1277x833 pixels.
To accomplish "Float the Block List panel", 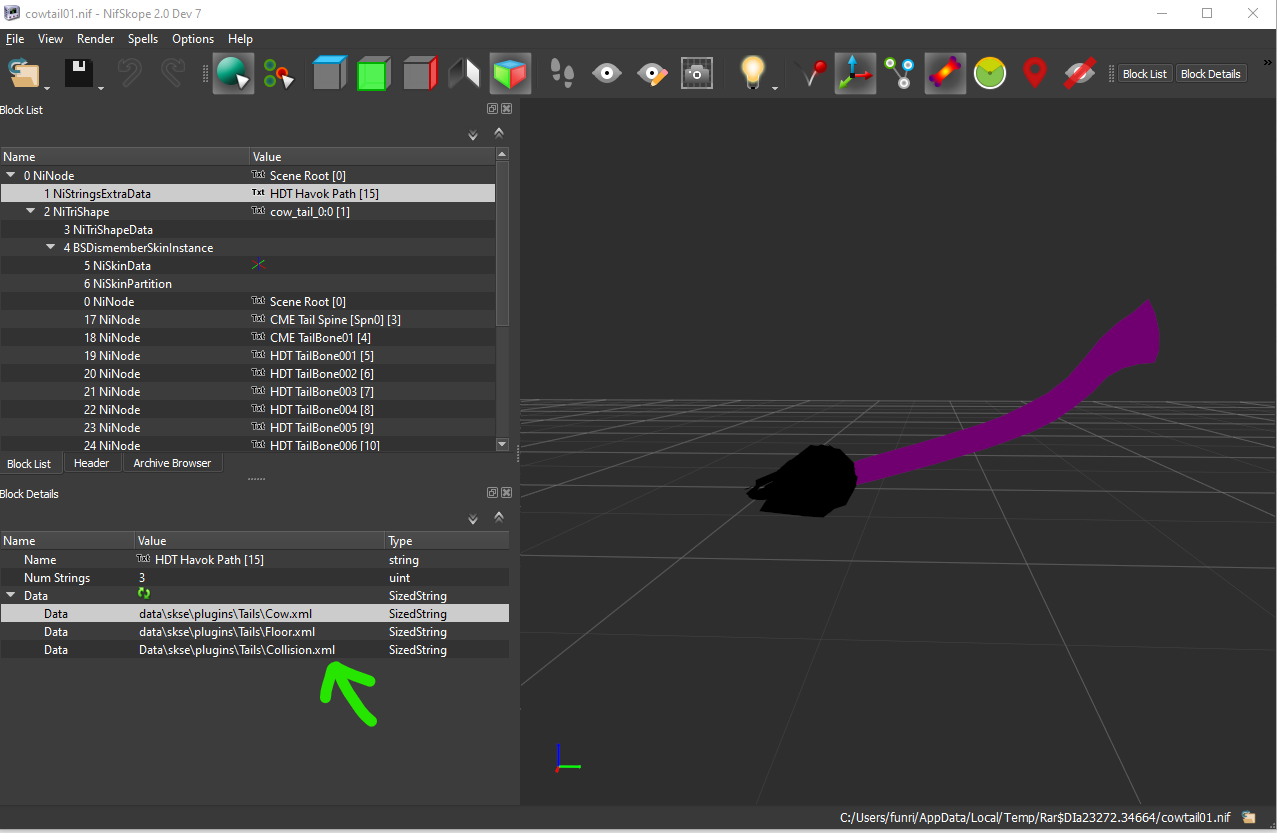I will click(x=492, y=109).
